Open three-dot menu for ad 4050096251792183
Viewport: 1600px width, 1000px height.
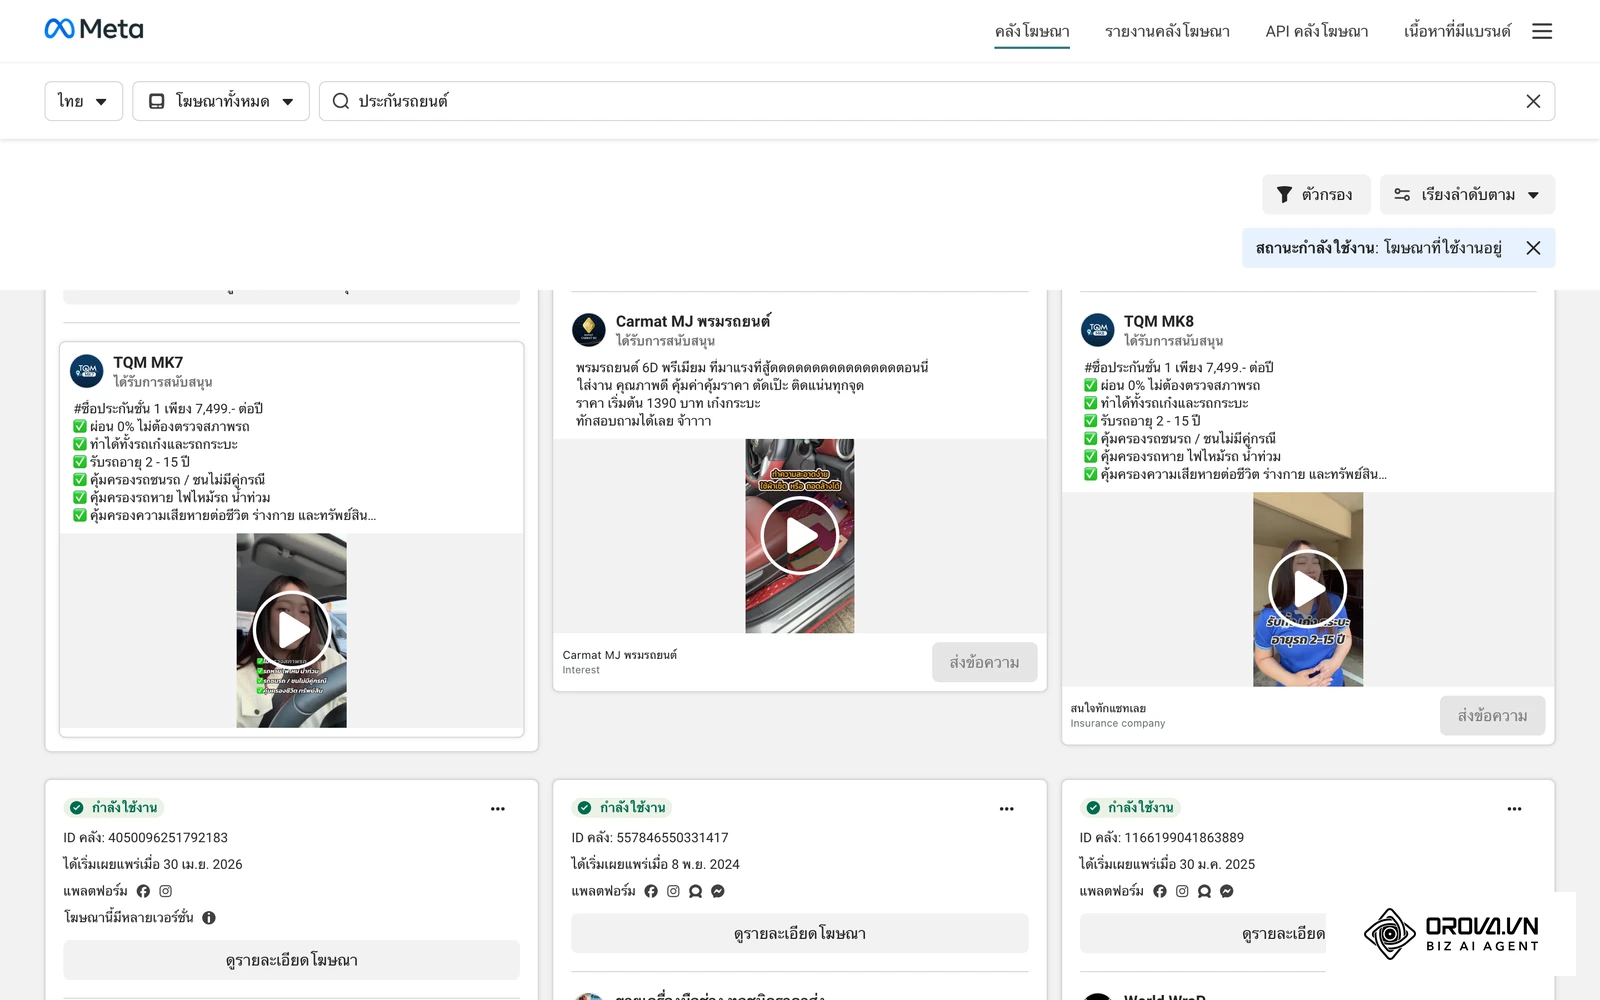coord(498,809)
